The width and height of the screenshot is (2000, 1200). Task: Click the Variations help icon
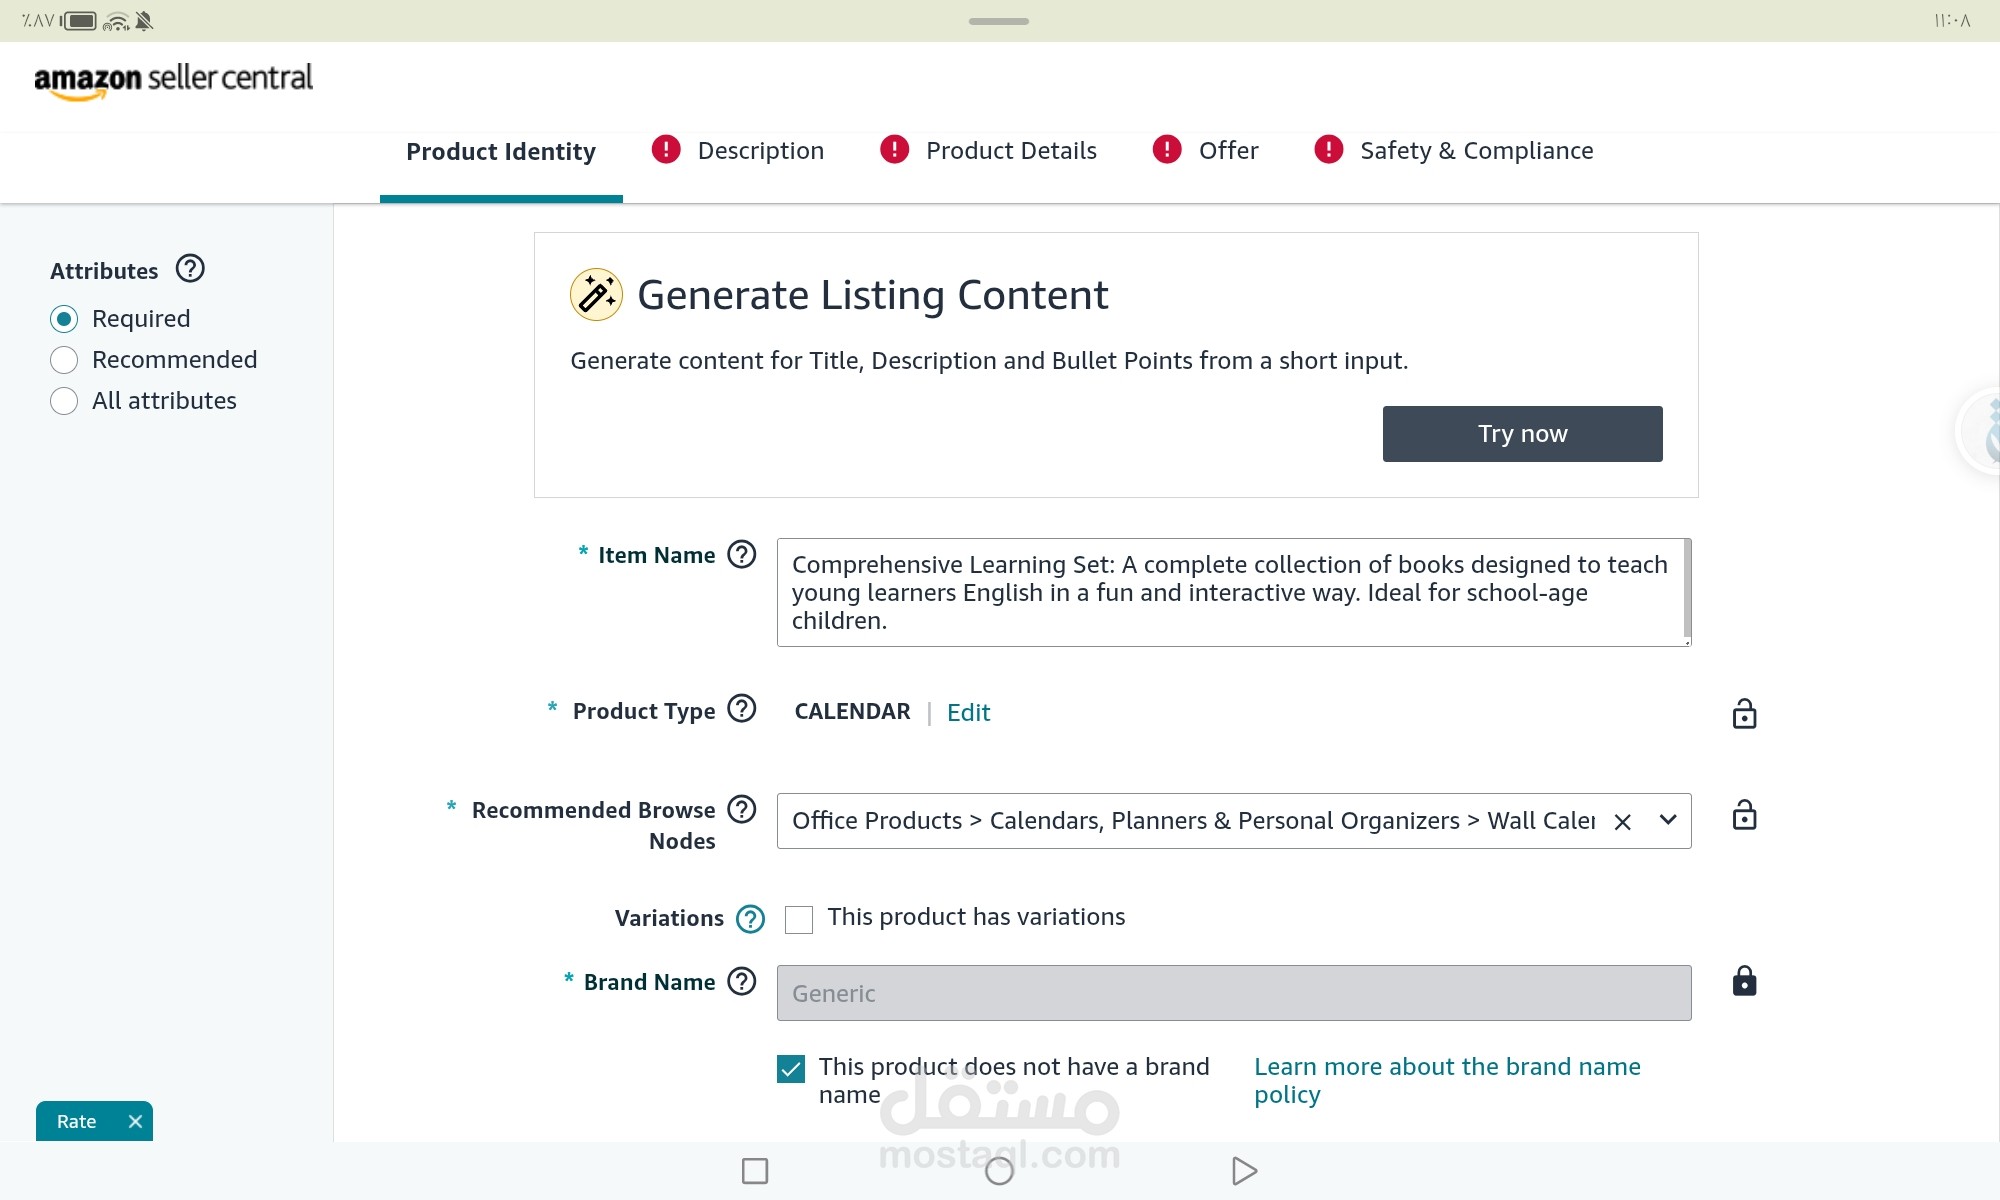coord(750,918)
